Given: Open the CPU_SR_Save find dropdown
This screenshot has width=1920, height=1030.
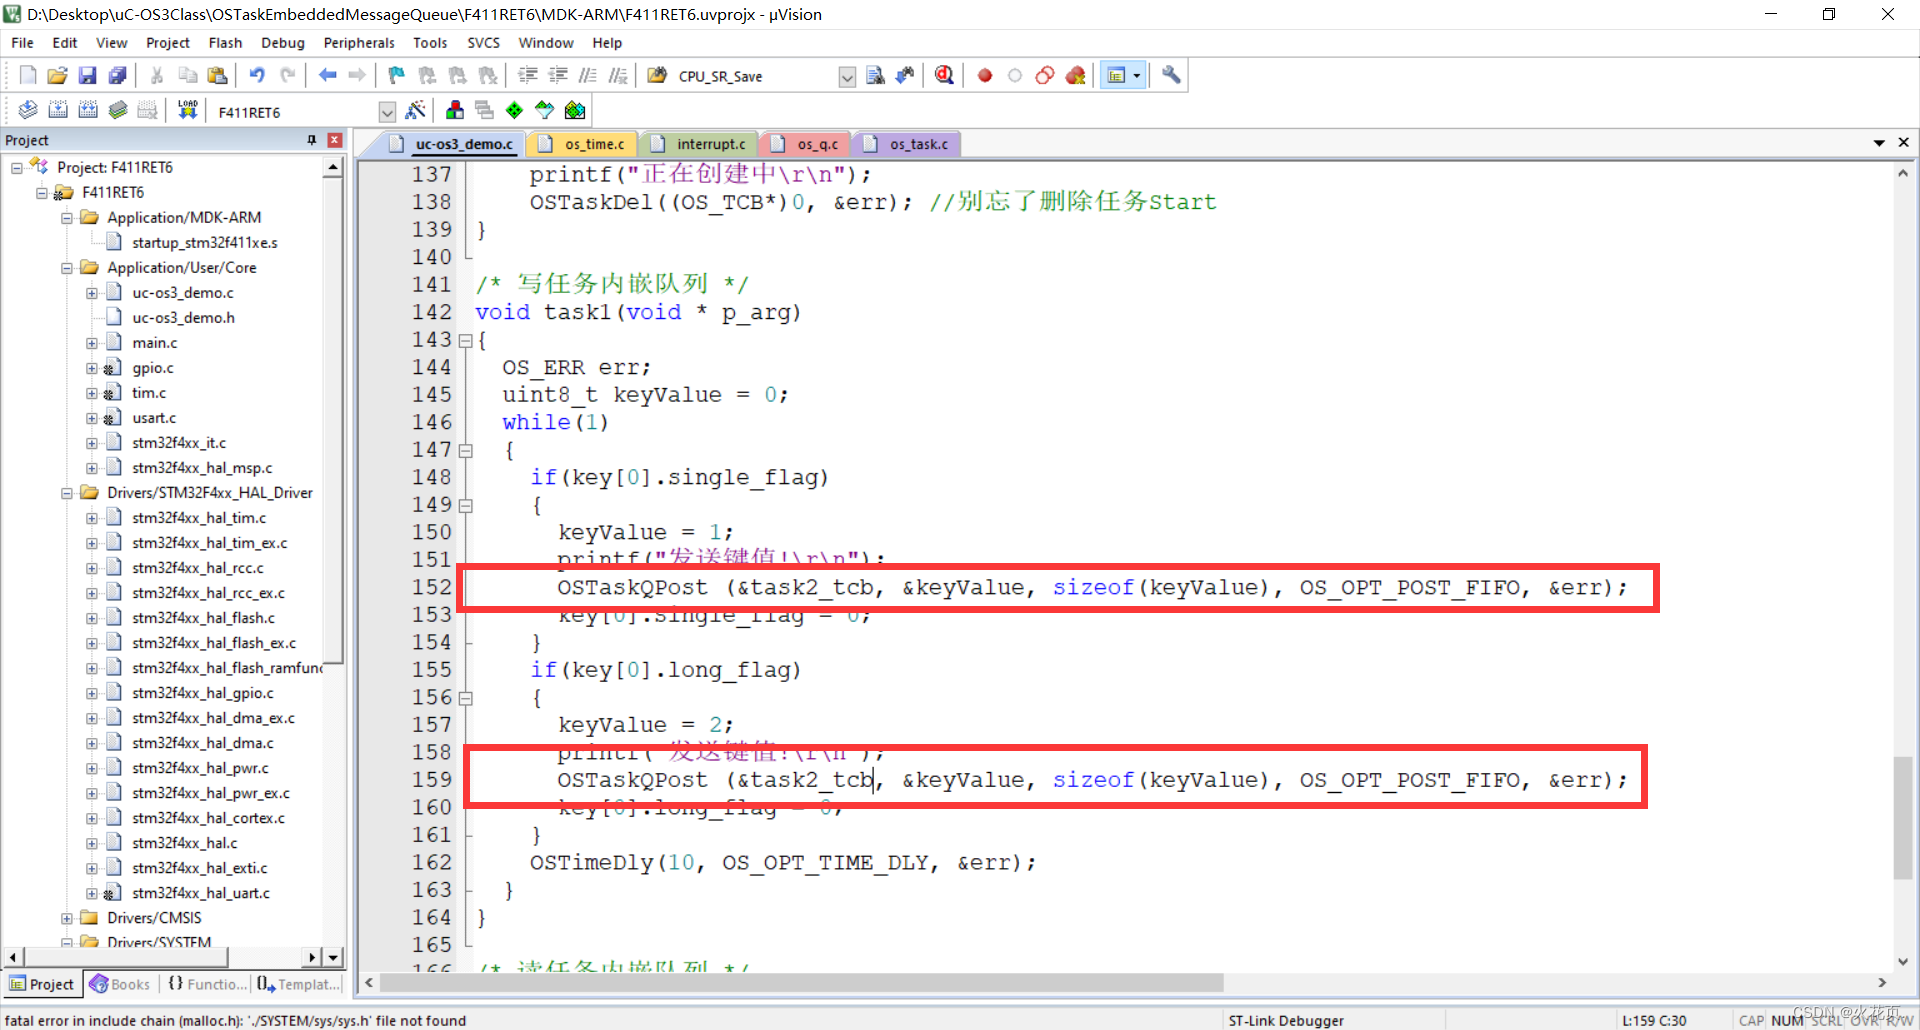Looking at the screenshot, I should tap(847, 77).
